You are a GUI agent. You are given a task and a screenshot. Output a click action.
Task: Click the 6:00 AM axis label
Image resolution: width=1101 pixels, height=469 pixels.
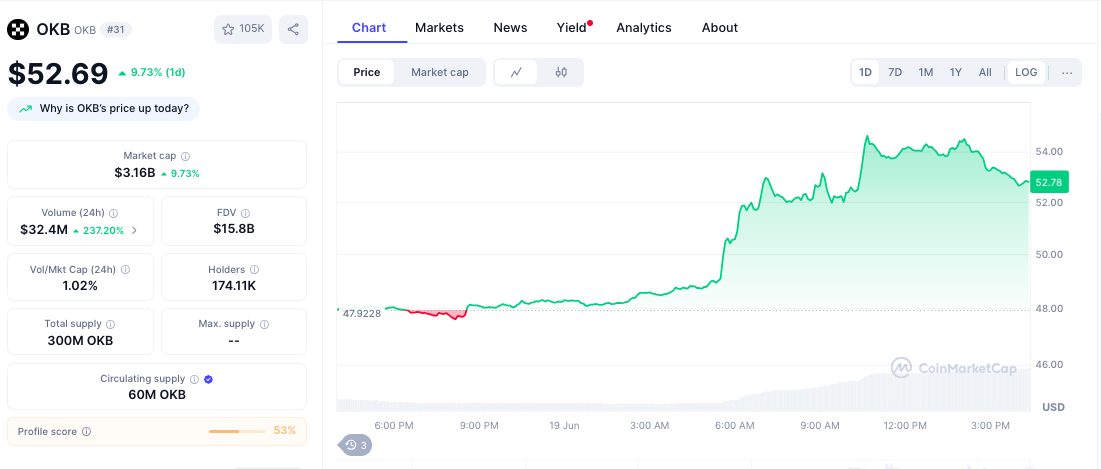[734, 425]
